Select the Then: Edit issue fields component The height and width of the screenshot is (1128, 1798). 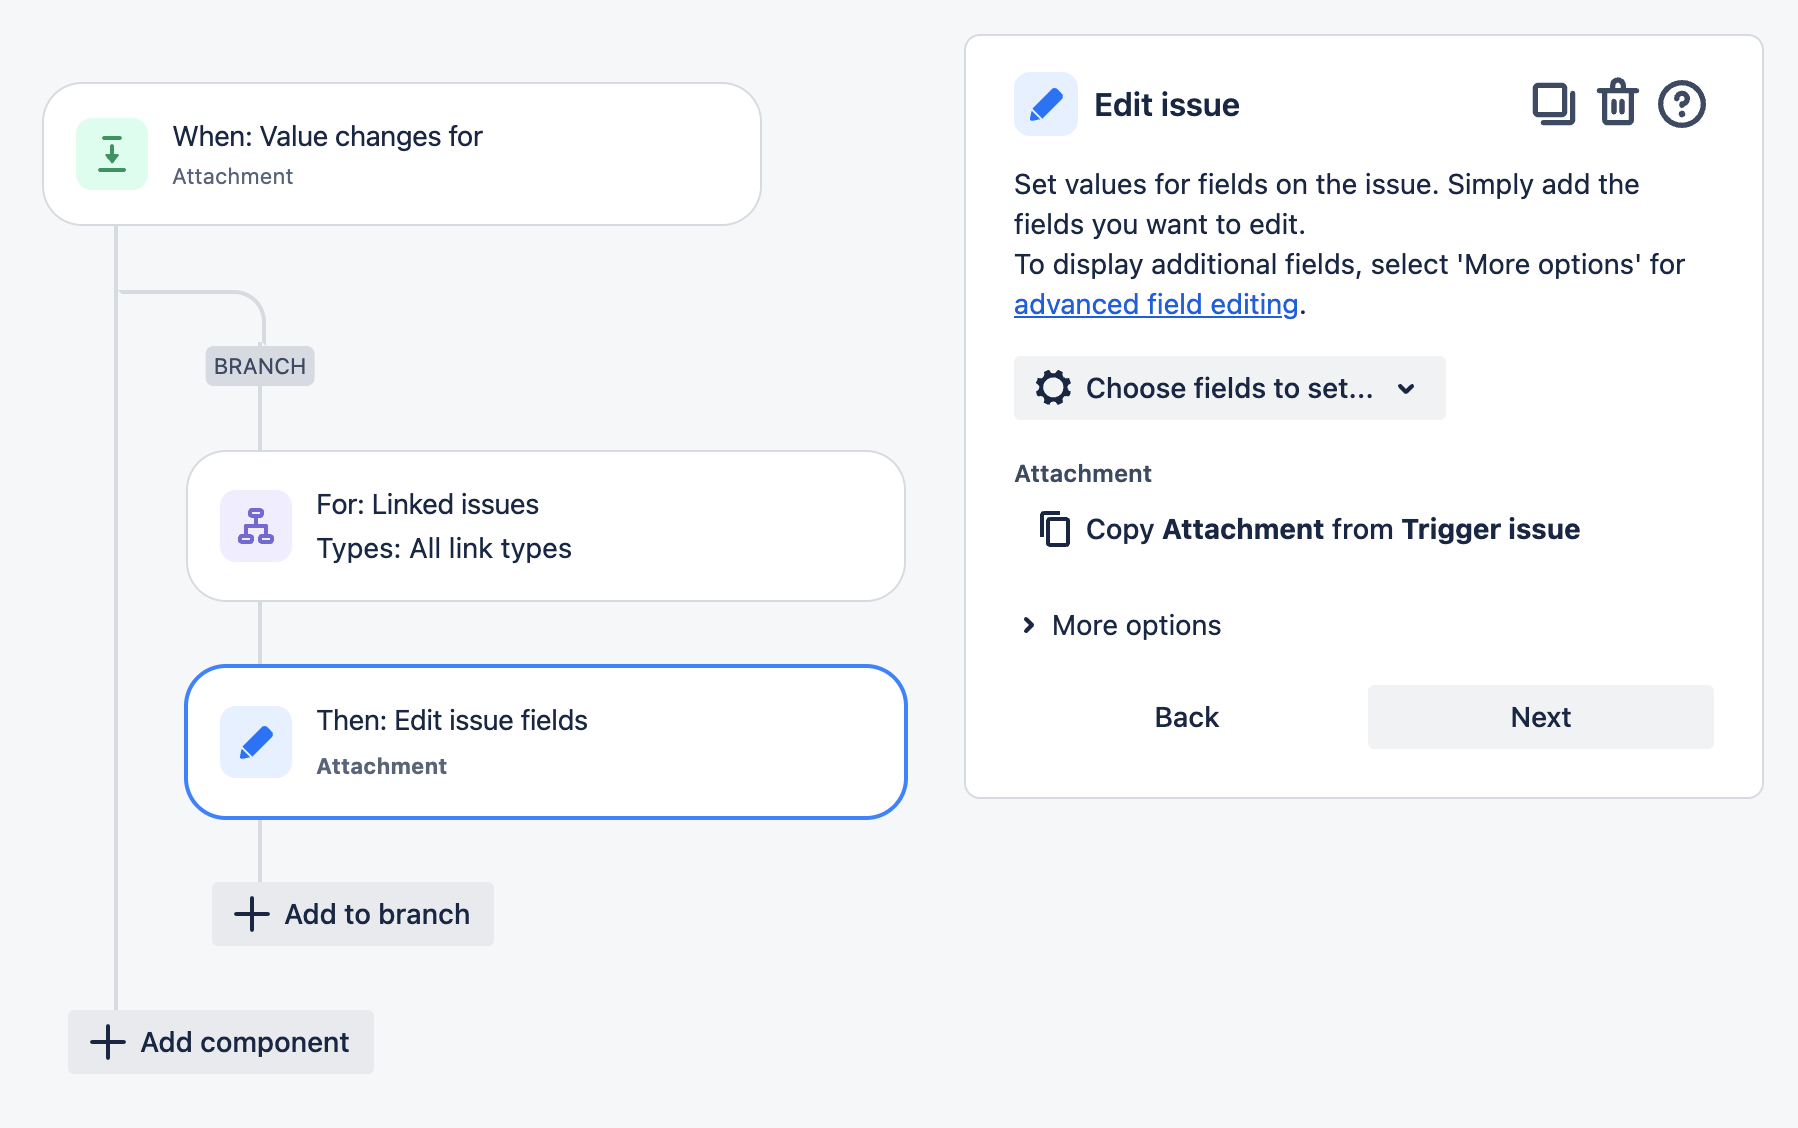click(x=545, y=741)
